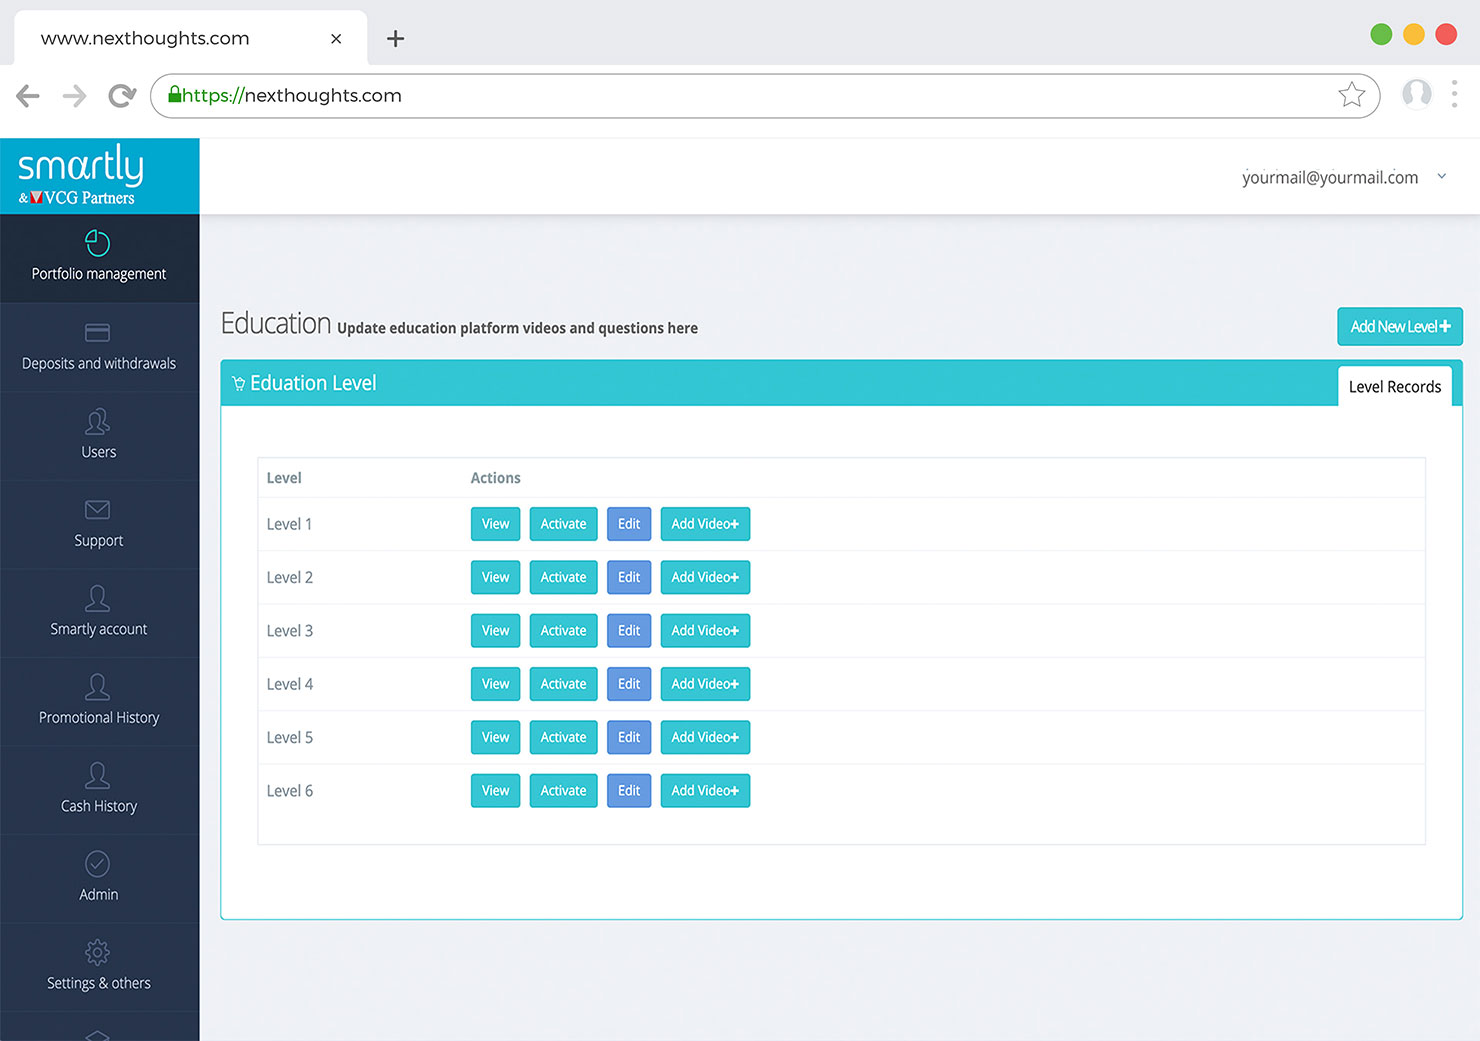Open the browser three-dot menu
This screenshot has height=1041, width=1480.
[1454, 94]
